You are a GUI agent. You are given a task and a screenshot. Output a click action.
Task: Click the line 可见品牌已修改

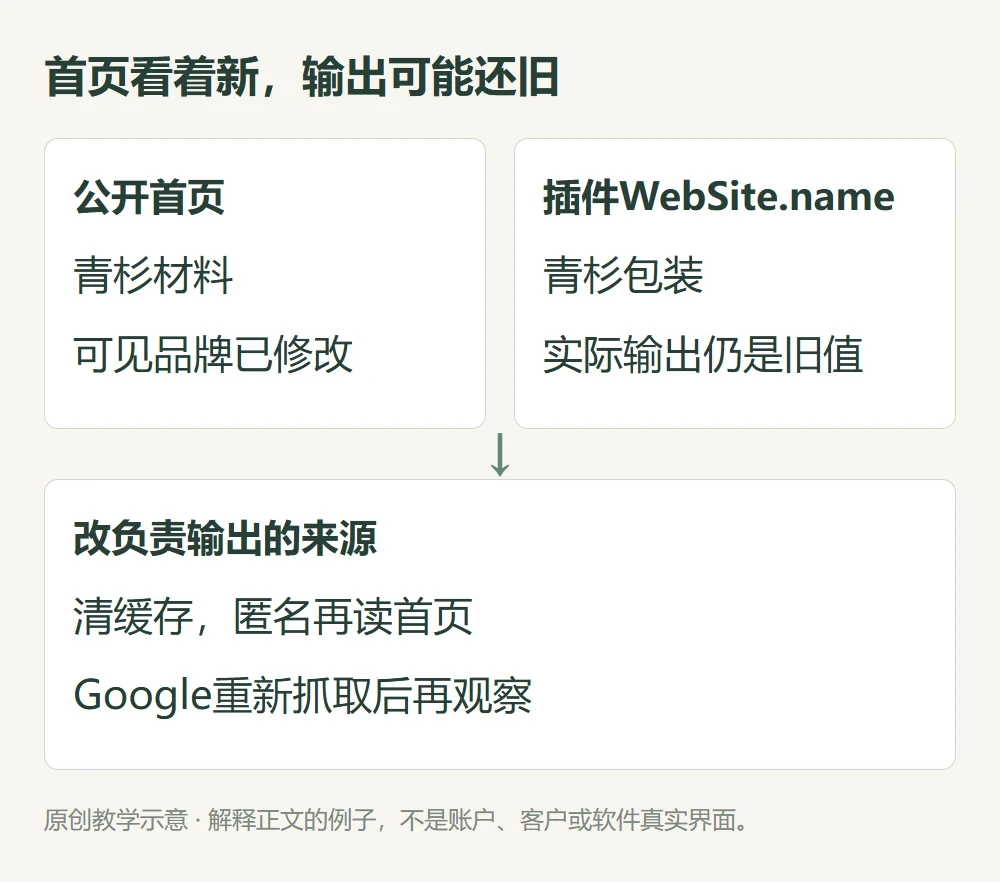(213, 354)
